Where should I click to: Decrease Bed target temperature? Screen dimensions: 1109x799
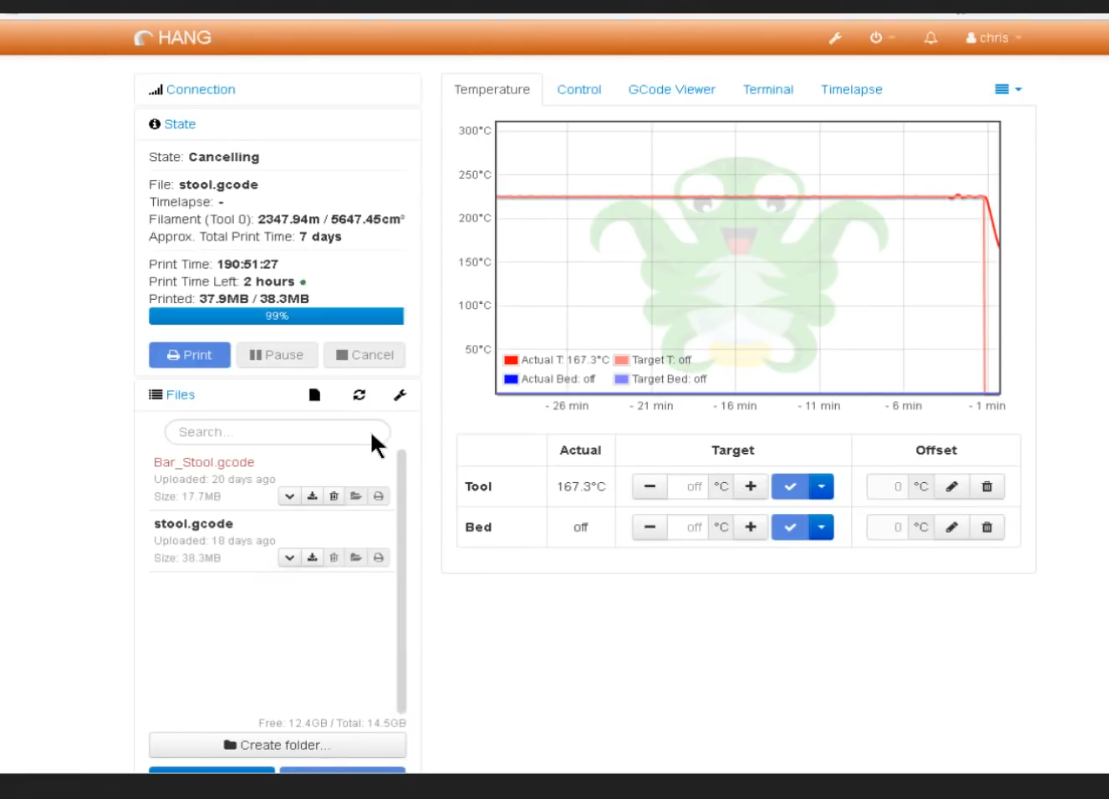point(650,527)
